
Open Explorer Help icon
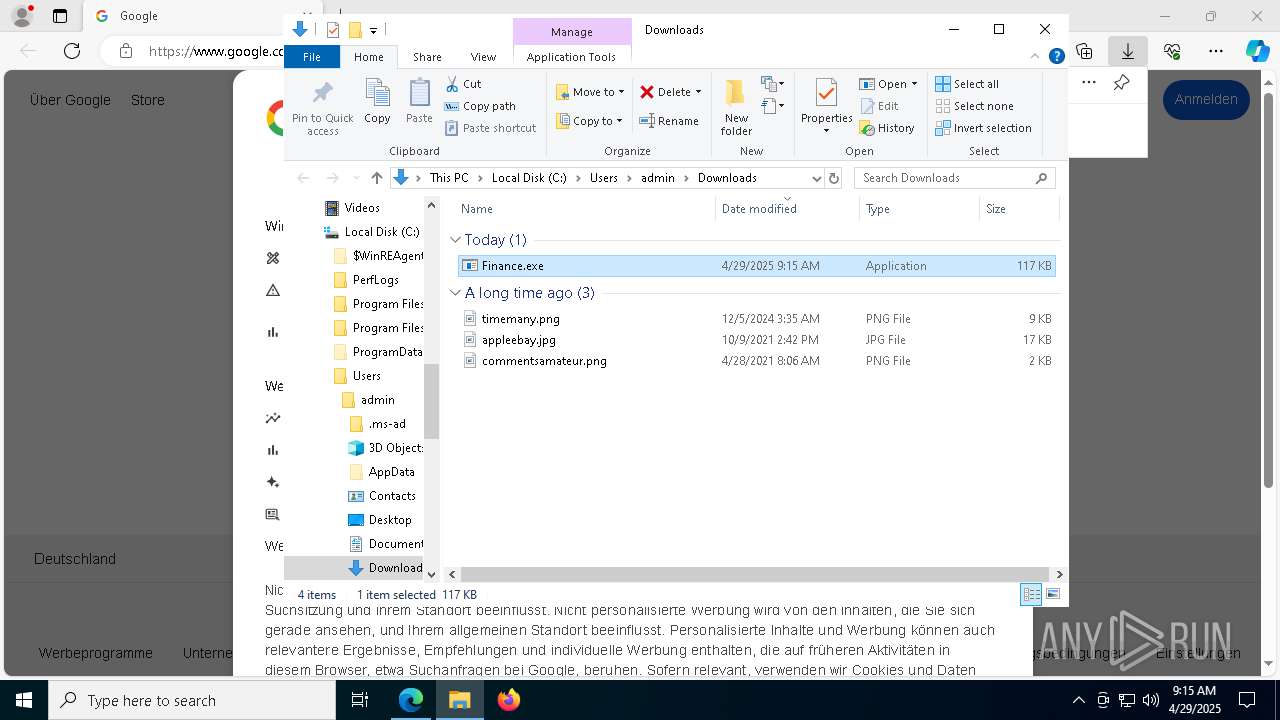coord(1056,57)
